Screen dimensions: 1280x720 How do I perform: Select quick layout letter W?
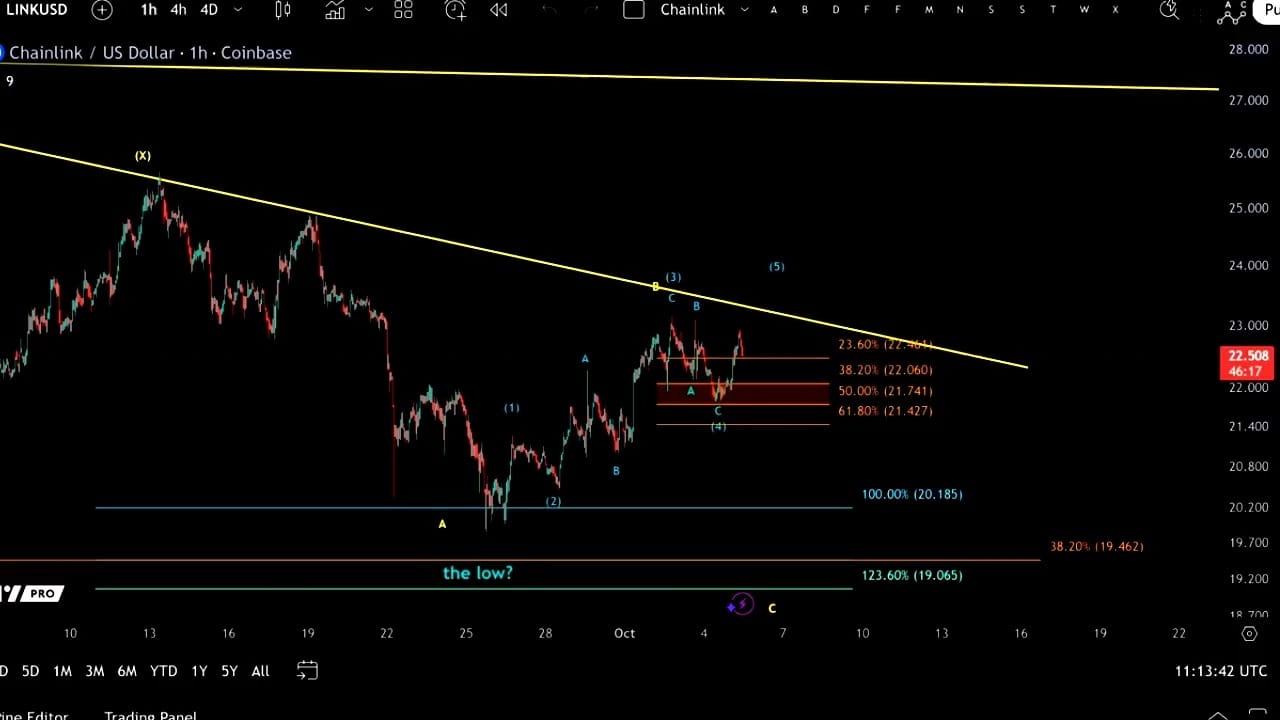click(x=1084, y=10)
